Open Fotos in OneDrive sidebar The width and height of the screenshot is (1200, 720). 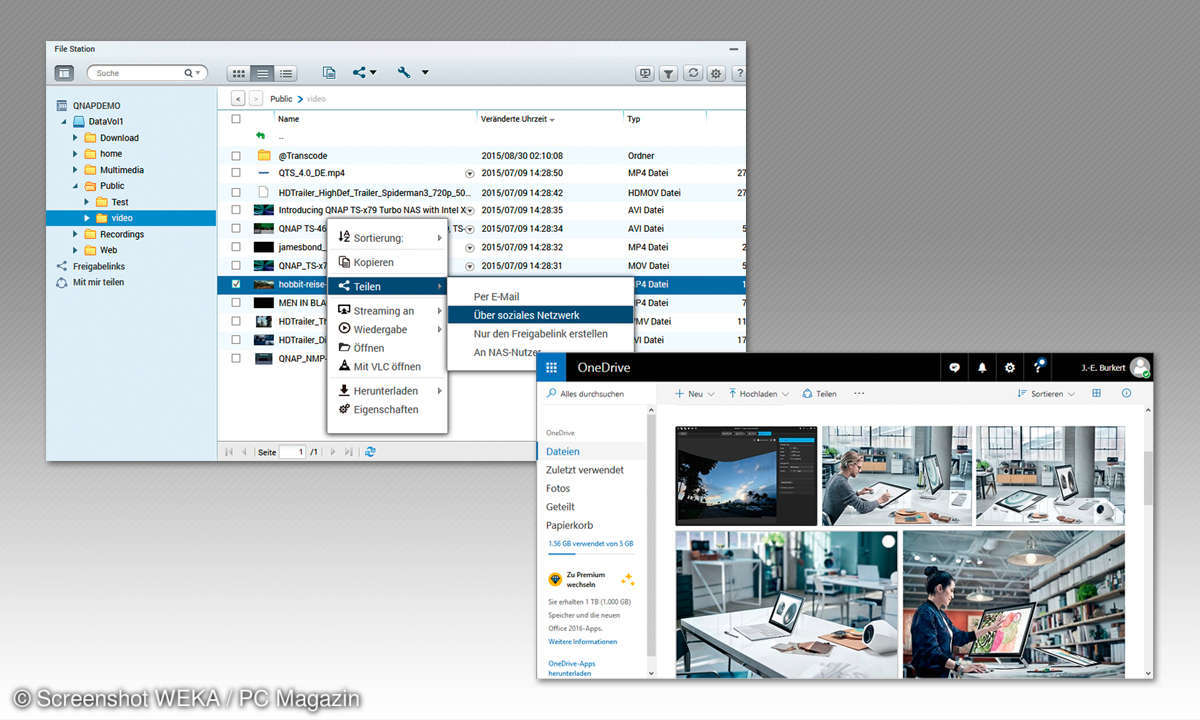click(x=558, y=488)
